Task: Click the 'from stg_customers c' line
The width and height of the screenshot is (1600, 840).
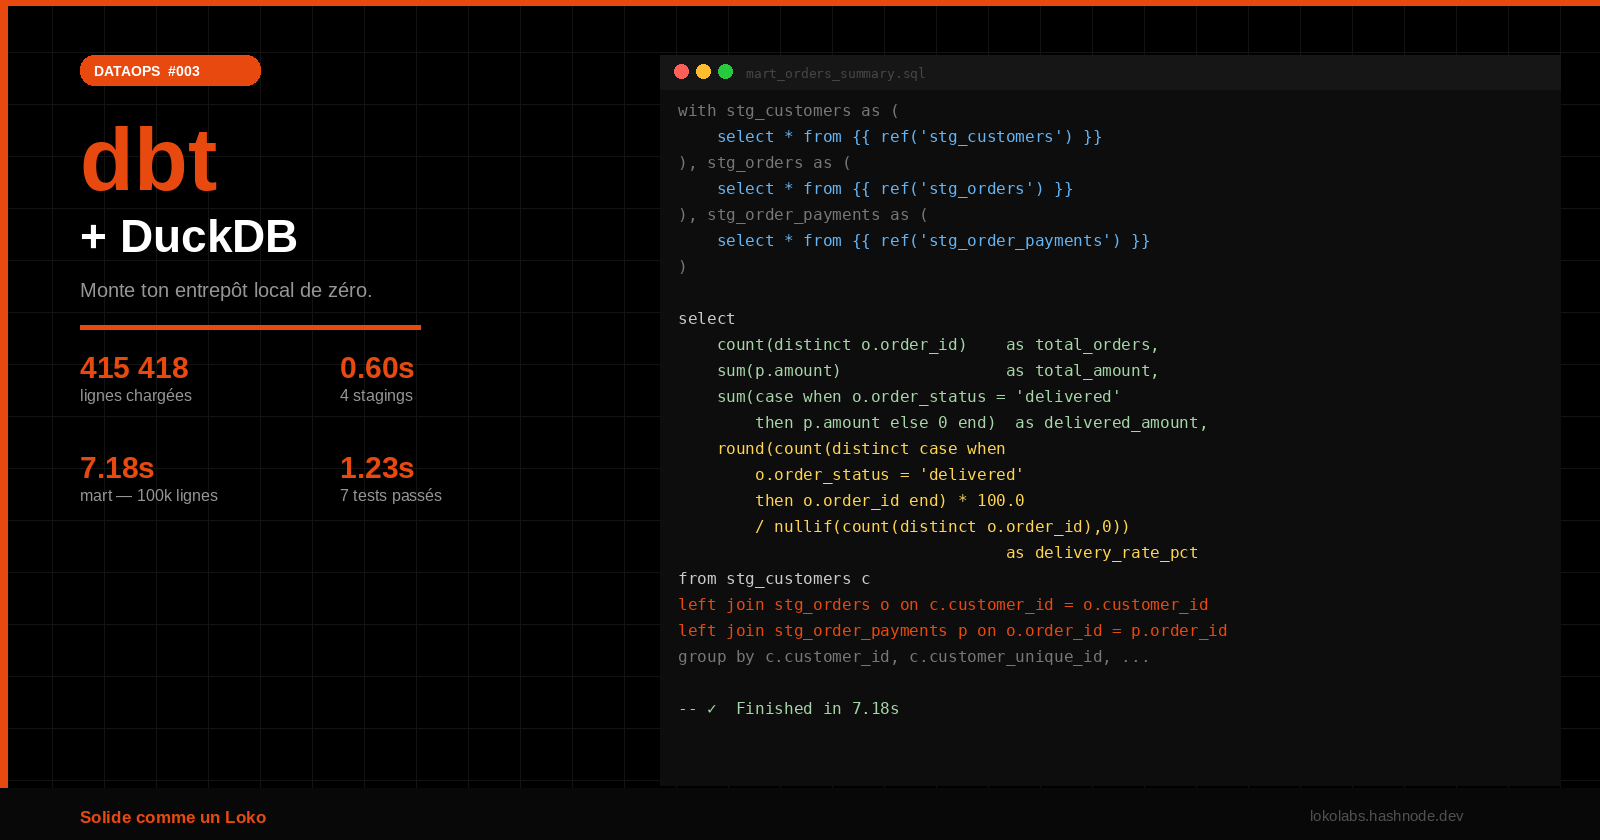Action: [774, 579]
